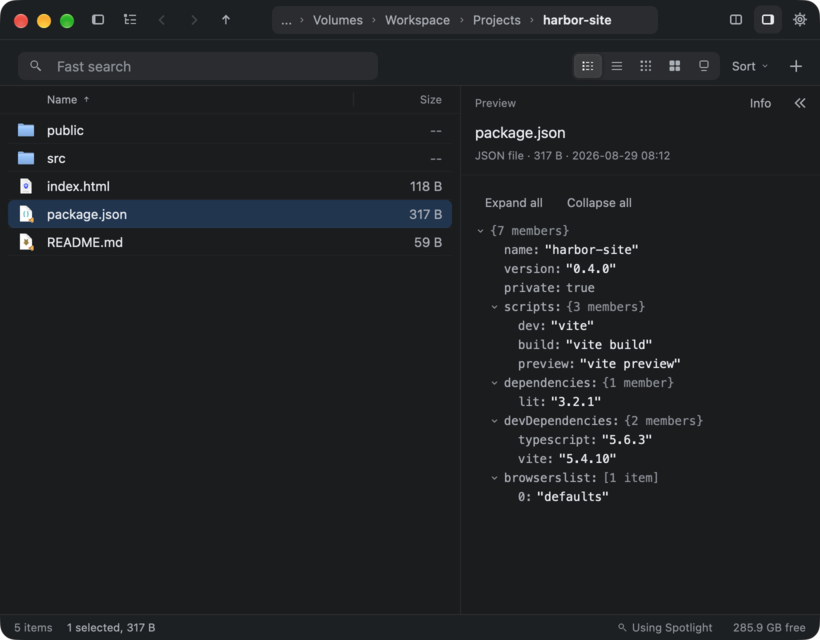Navigate to Volumes in the breadcrumb
Viewport: 820px width, 640px height.
click(x=338, y=20)
